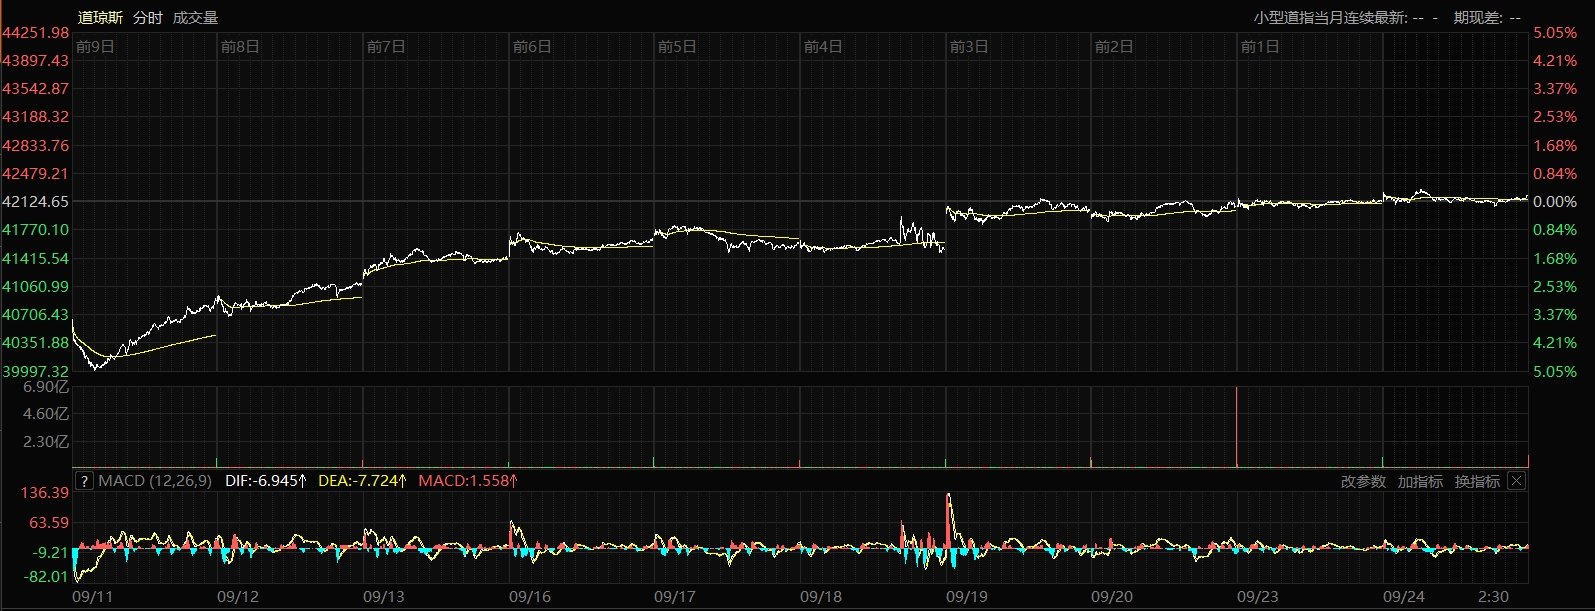Select the 成交量 volume tab
1595x611 pixels.
[195, 18]
